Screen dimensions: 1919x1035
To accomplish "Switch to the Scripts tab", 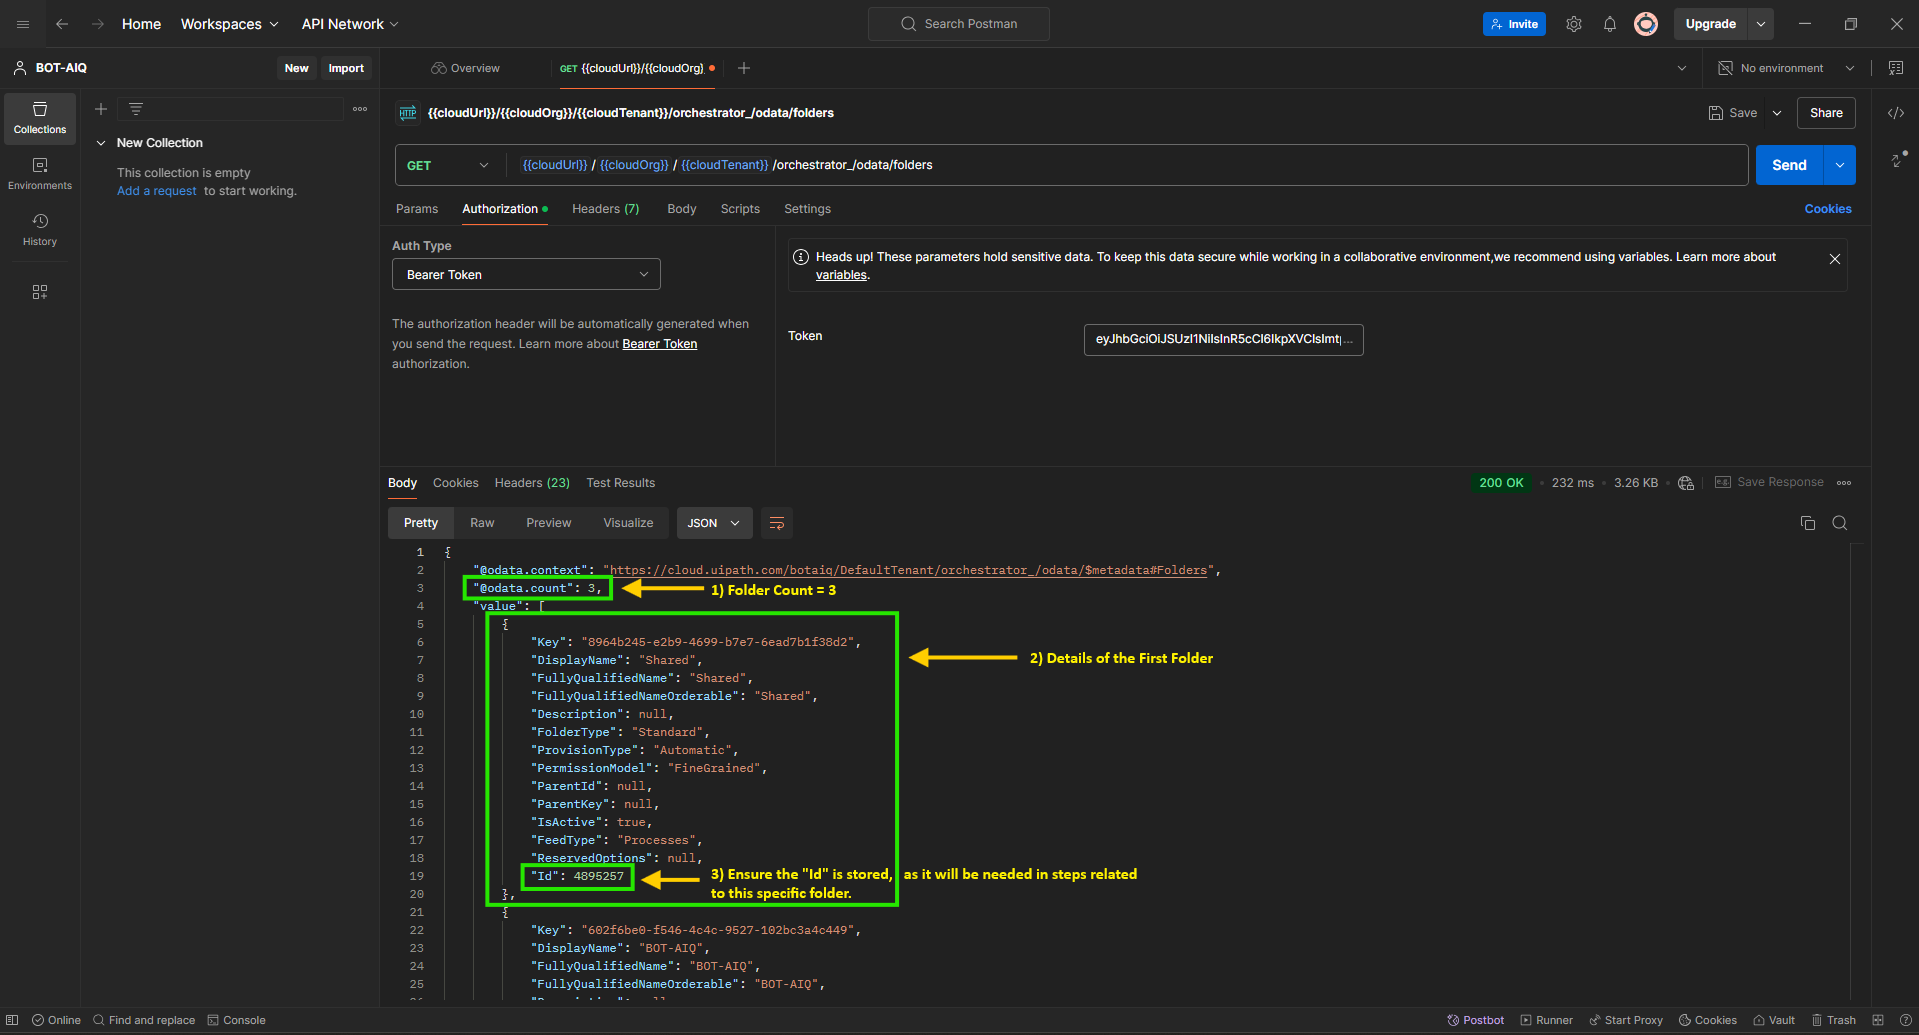I will coord(740,209).
